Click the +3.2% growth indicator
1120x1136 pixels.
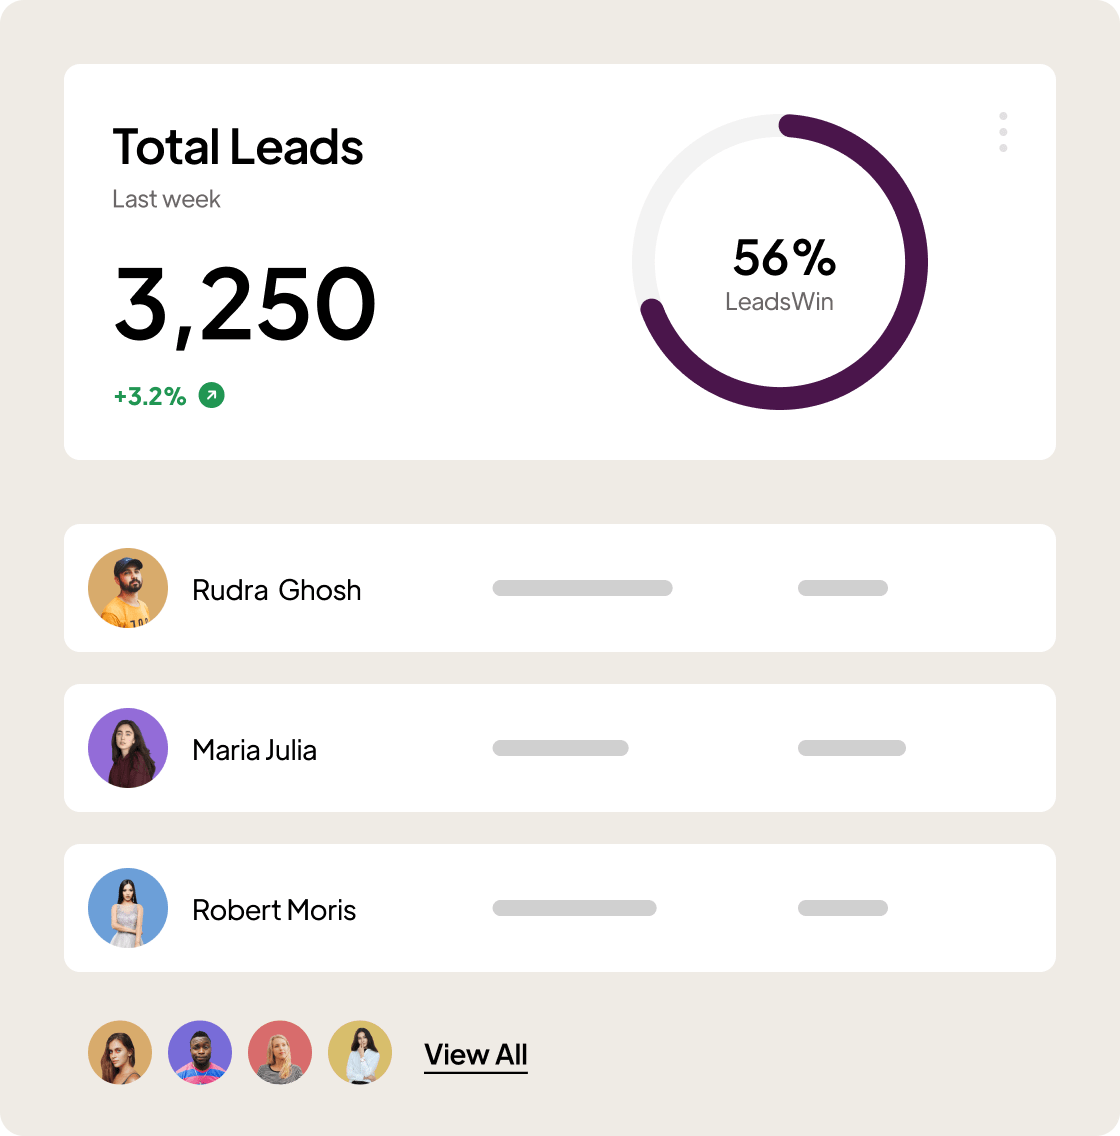pos(150,396)
